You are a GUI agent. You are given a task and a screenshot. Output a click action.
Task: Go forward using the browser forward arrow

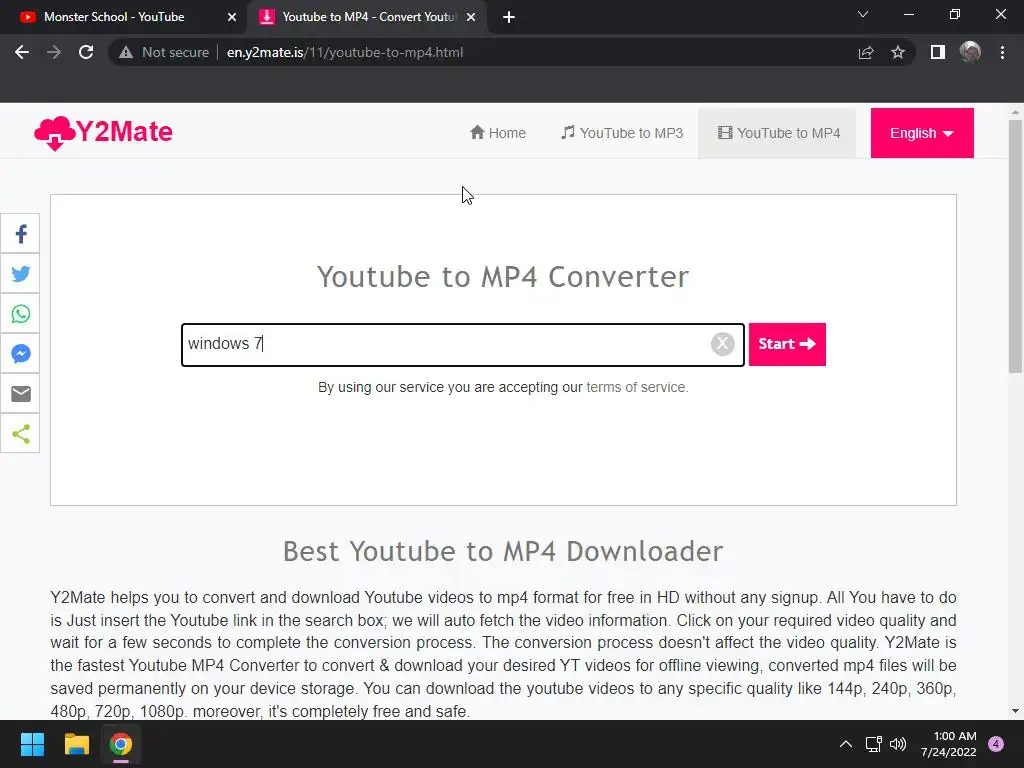tap(54, 52)
